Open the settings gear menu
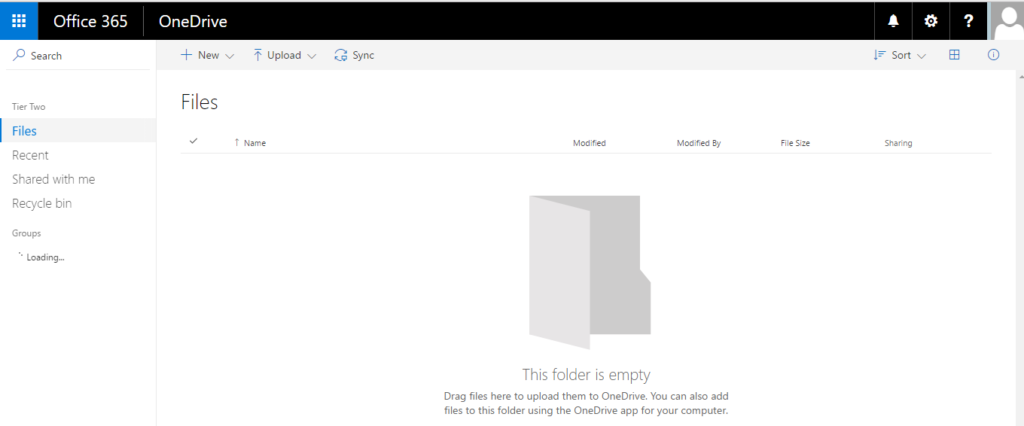Screen dimensions: 1024x426 (x=931, y=21)
